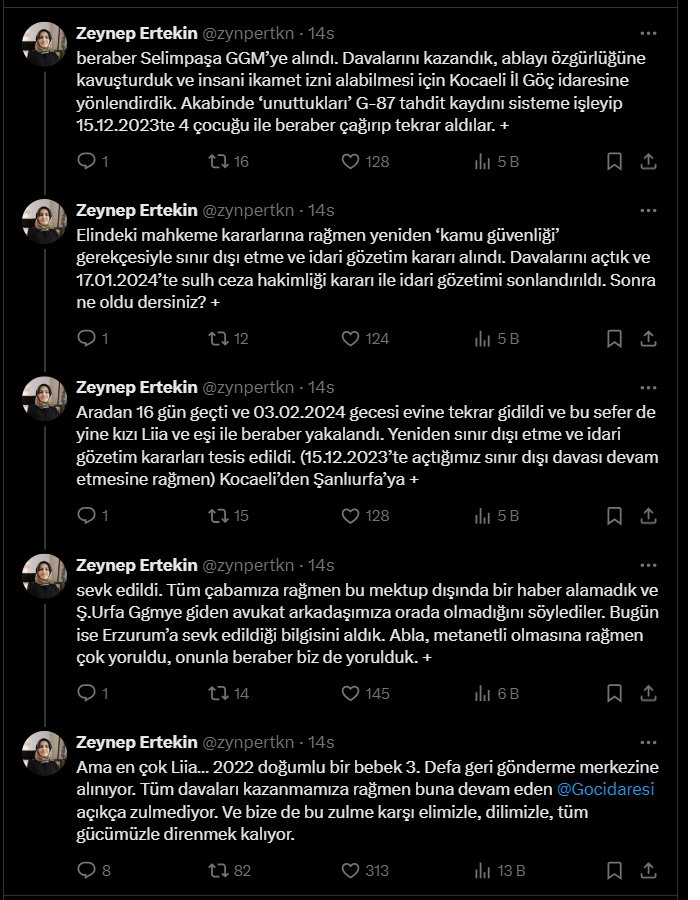The height and width of the screenshot is (900, 700).
Task: Open Zeynep Ertekin's profile from the first tweet
Action: pyautogui.click(x=136, y=33)
